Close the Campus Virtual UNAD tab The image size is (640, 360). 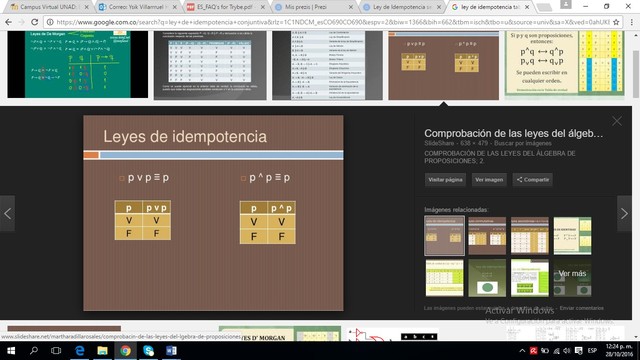86,7
